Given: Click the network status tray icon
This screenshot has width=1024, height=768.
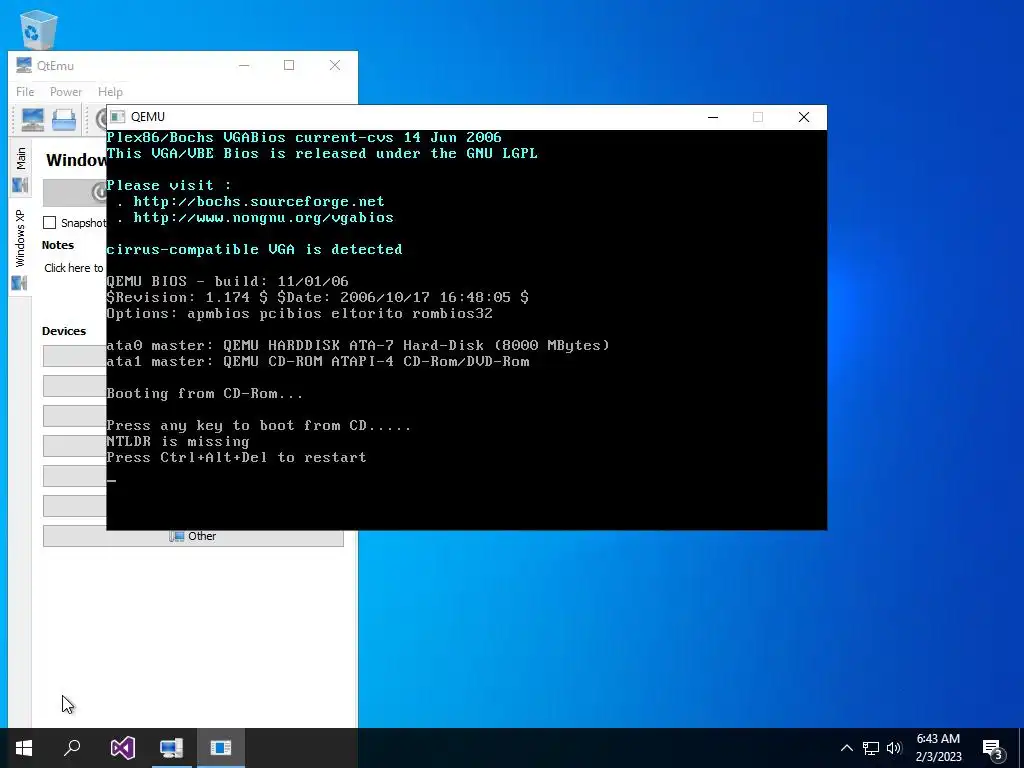Looking at the screenshot, I should click(x=871, y=748).
